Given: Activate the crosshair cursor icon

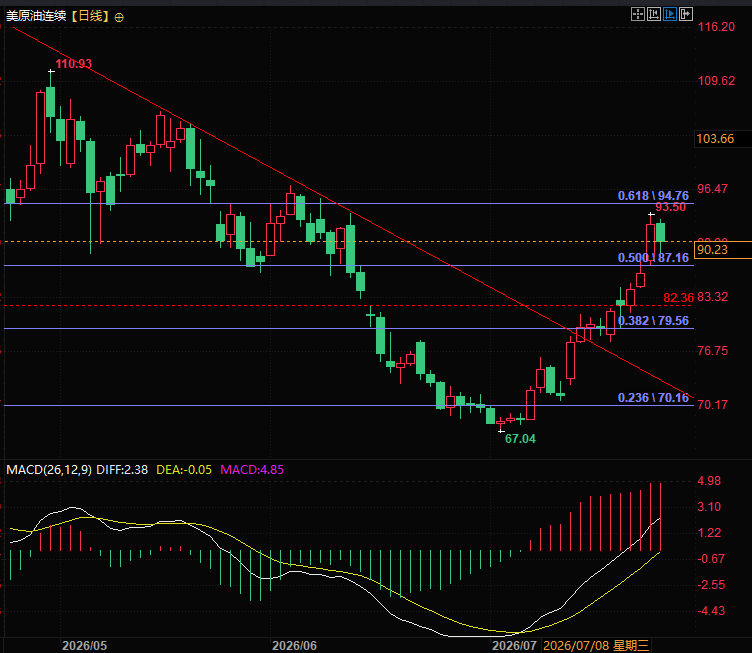Looking at the screenshot, I should point(637,14).
